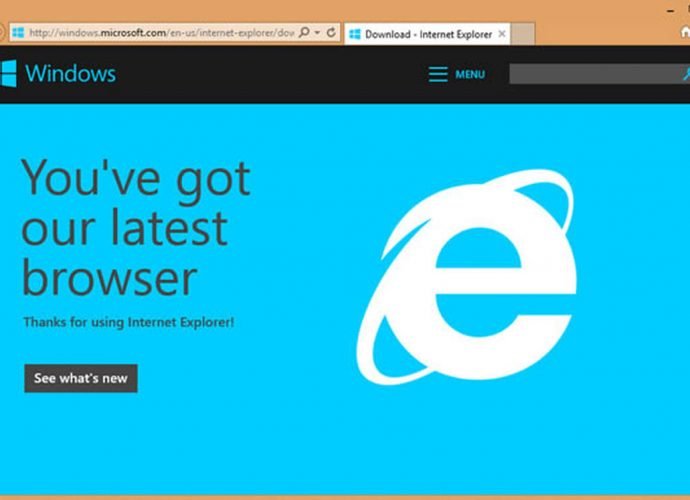Image resolution: width=690 pixels, height=500 pixels.
Task: Click the MENU label in the header
Action: [470, 74]
